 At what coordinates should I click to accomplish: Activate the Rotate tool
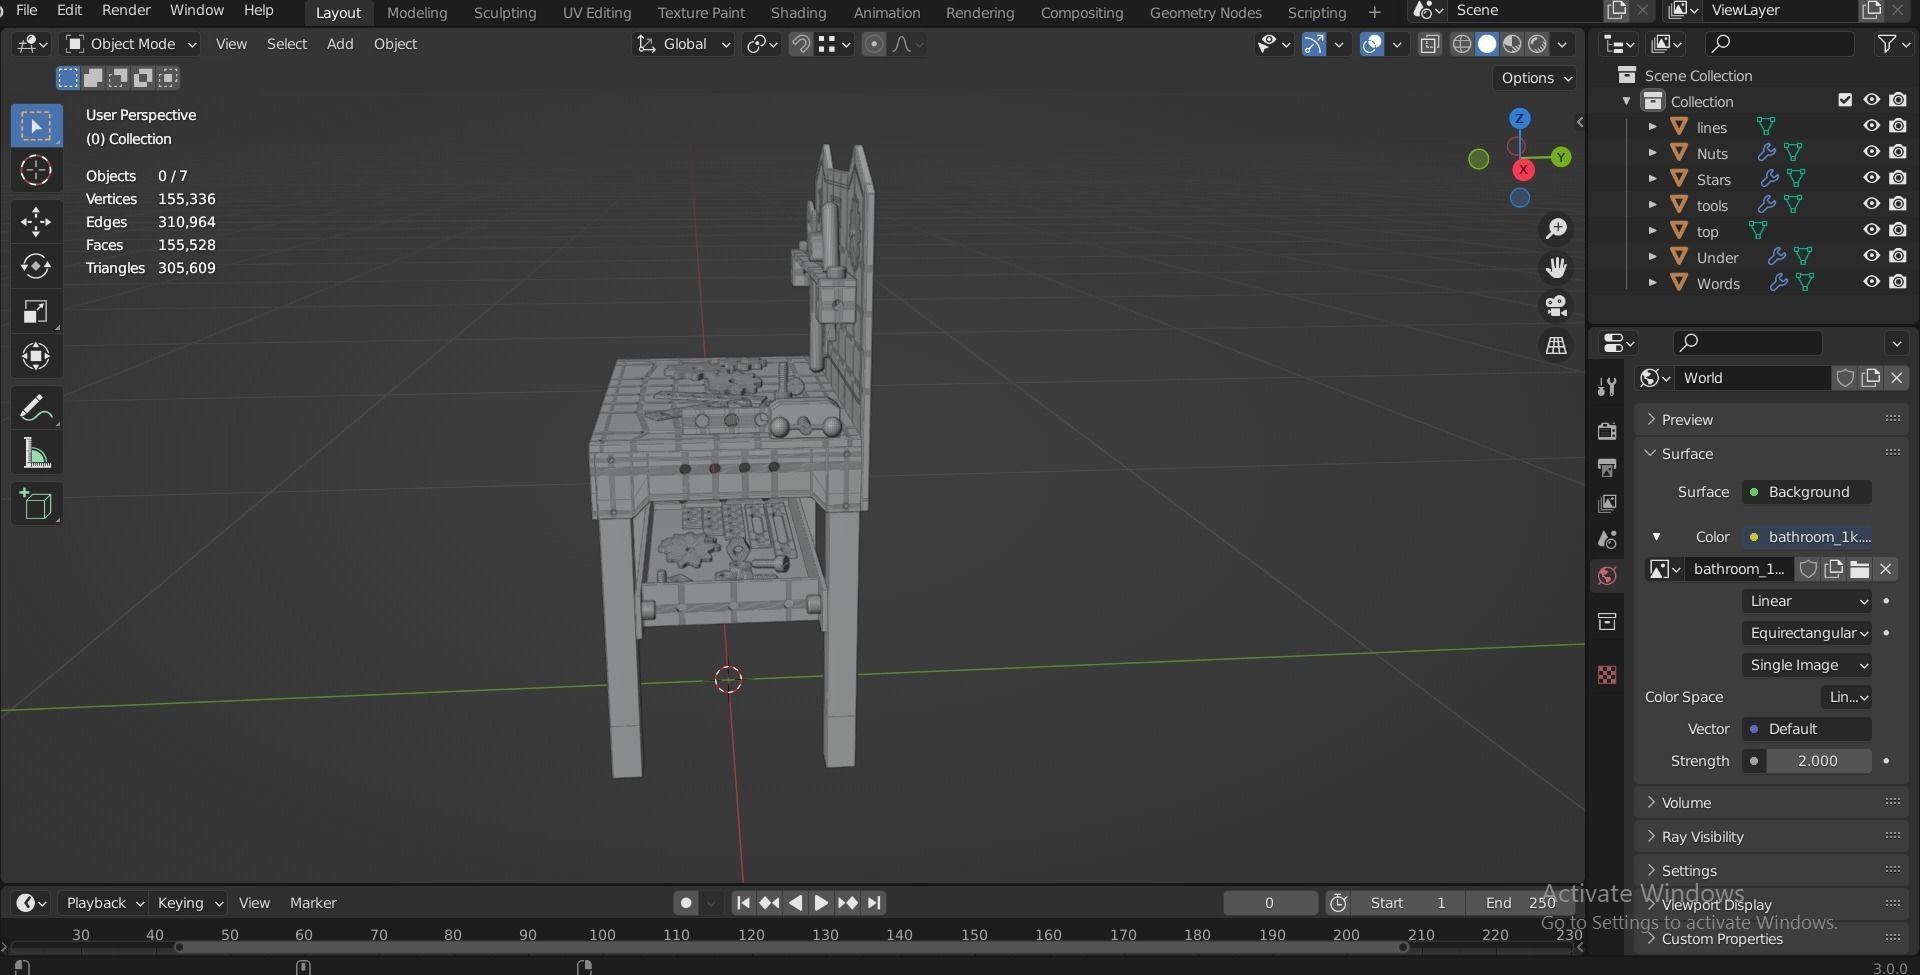36,266
